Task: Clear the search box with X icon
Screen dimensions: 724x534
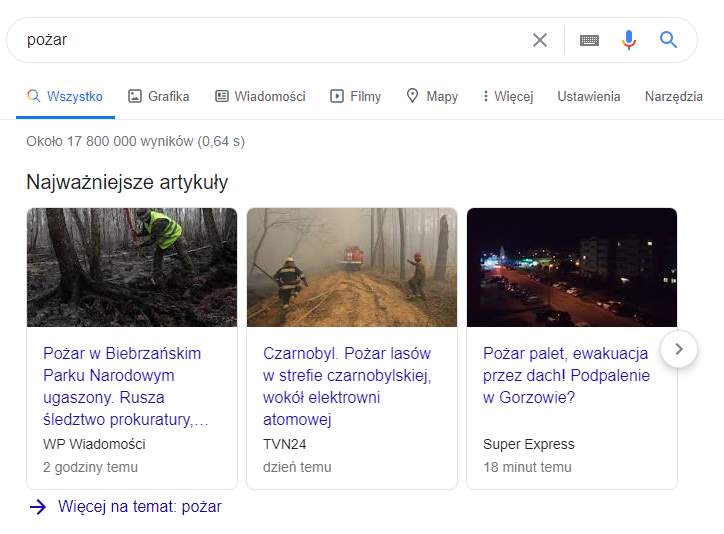Action: [x=540, y=40]
